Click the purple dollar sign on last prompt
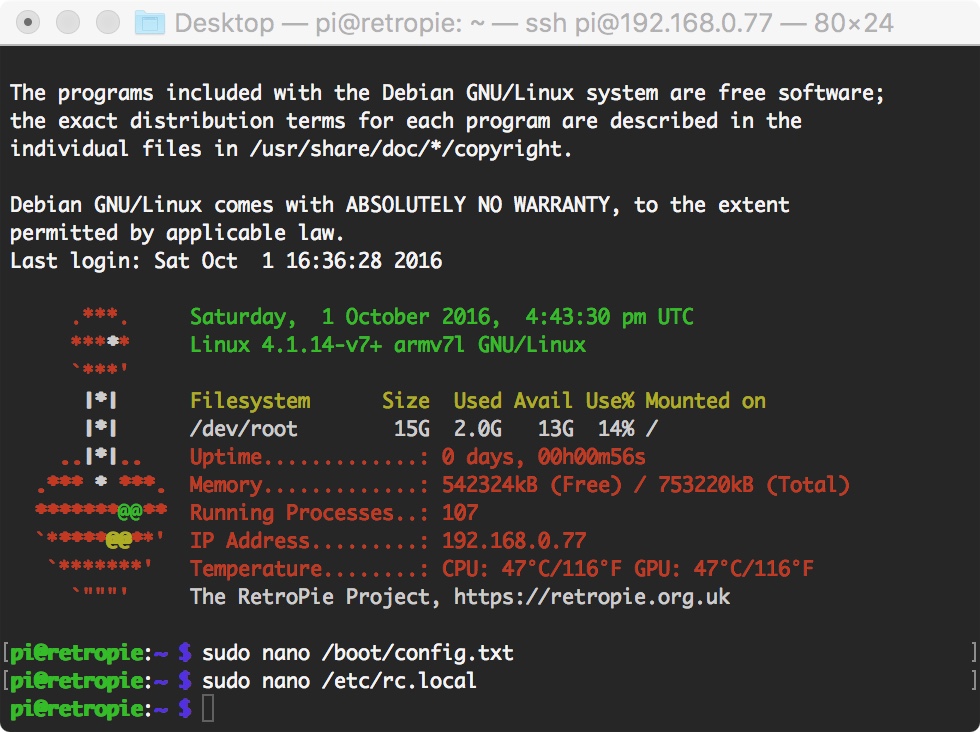Viewport: 980px width, 732px height. pyautogui.click(x=185, y=708)
